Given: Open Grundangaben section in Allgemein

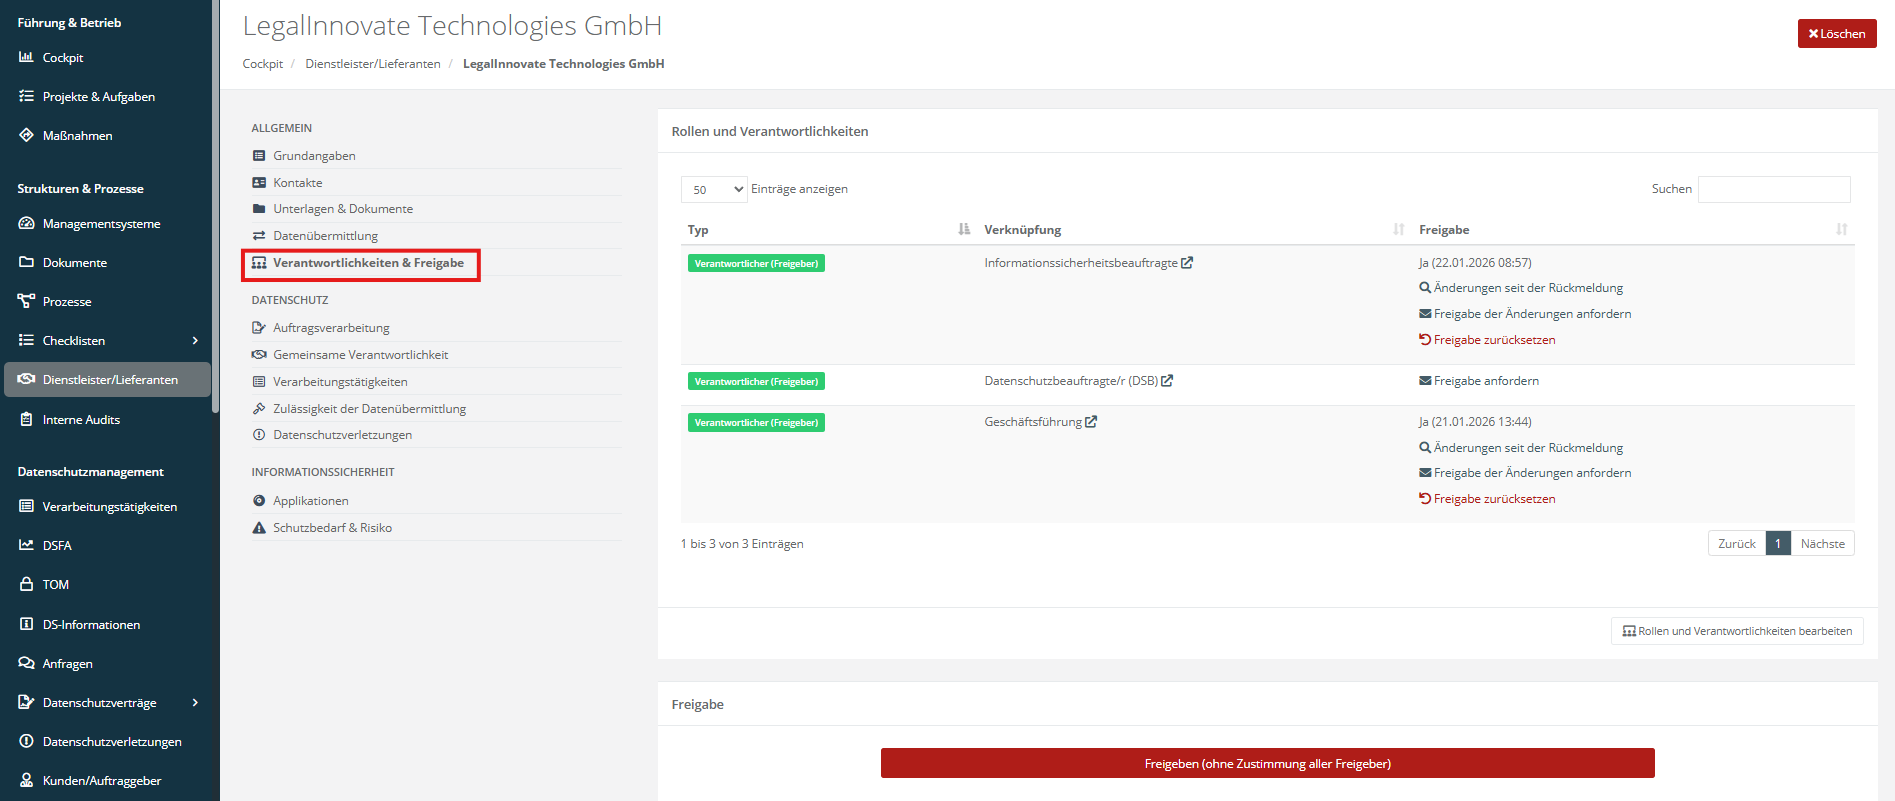Looking at the screenshot, I should pyautogui.click(x=314, y=156).
